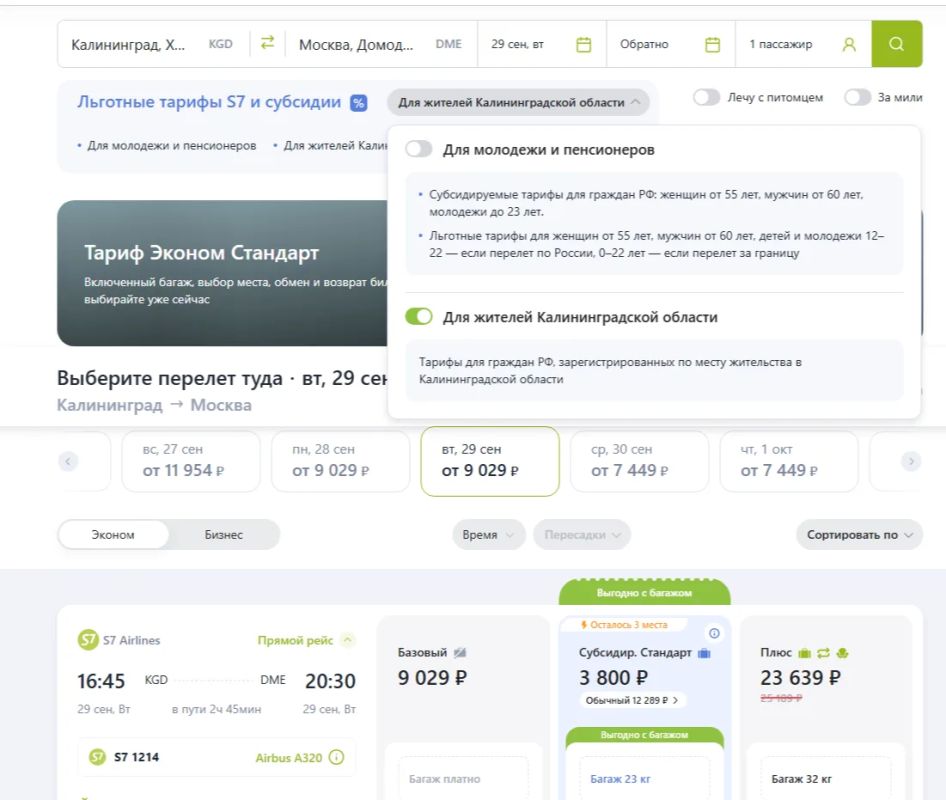Image resolution: width=946 pixels, height=800 pixels.
Task: Choose Плюс fare 23 639 ₽
Action: [800, 678]
